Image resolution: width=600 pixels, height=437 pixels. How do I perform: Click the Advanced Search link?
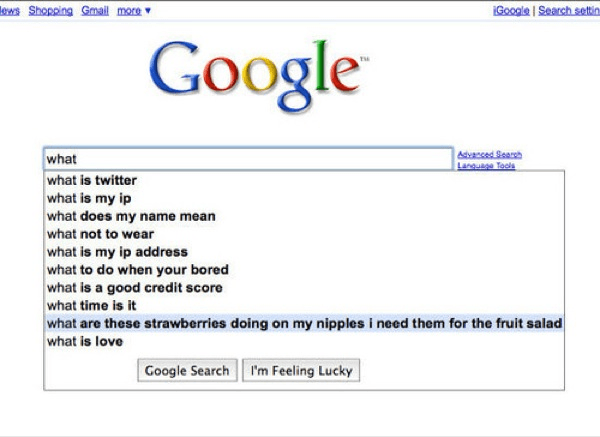(x=489, y=154)
